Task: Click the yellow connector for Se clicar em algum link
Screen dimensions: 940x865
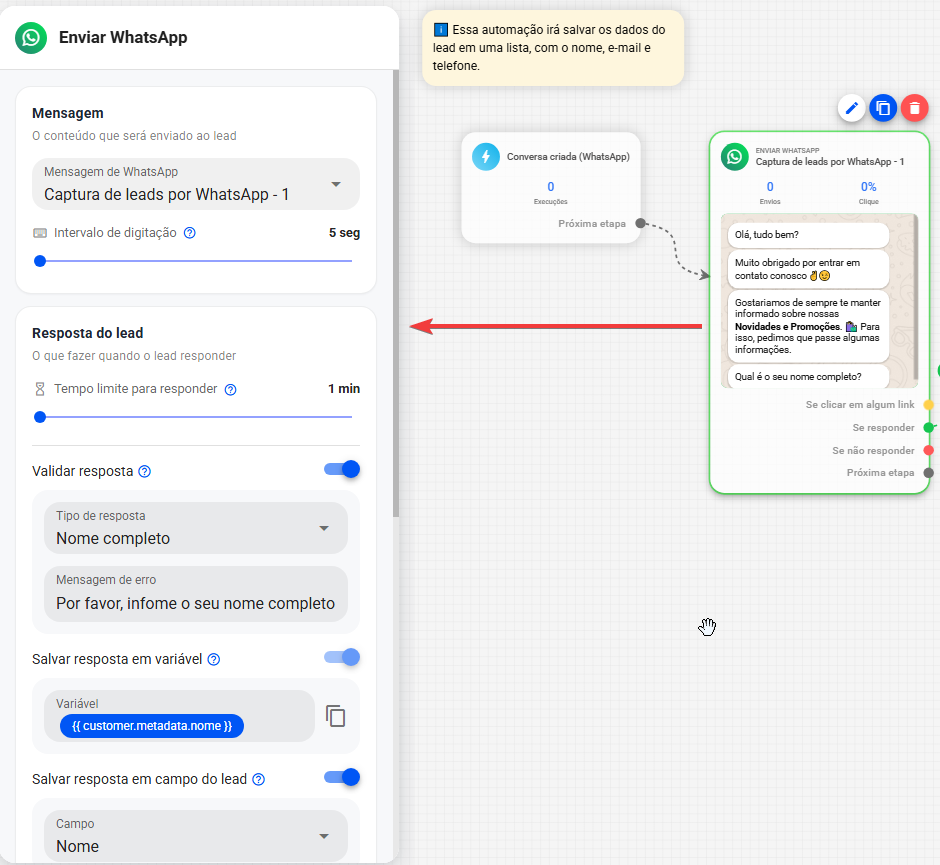Action: tap(929, 405)
